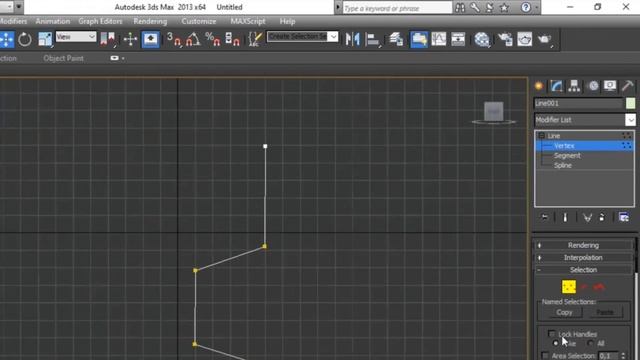
Task: Switch to the Utilities command panel tab
Action: [627, 86]
